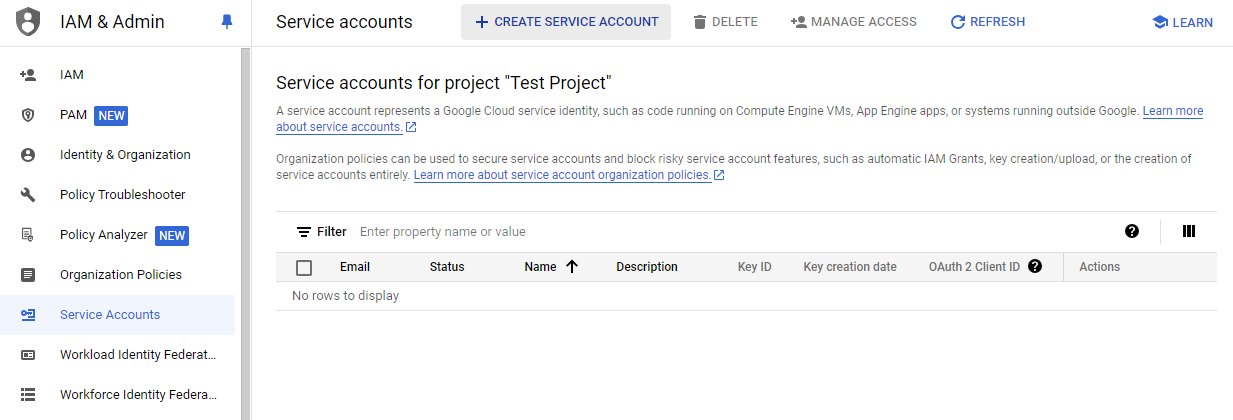Open IAM in the sidebar
1233x420 pixels.
[x=72, y=75]
